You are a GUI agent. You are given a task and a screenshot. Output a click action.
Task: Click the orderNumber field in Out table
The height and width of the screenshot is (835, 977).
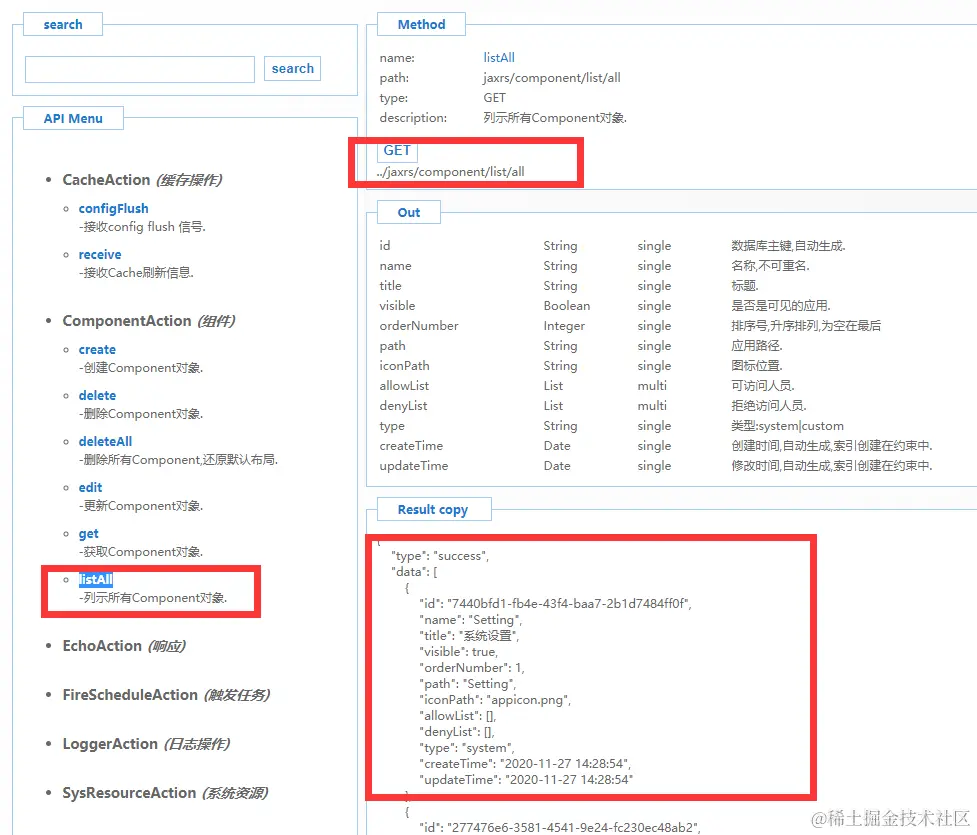(x=419, y=326)
